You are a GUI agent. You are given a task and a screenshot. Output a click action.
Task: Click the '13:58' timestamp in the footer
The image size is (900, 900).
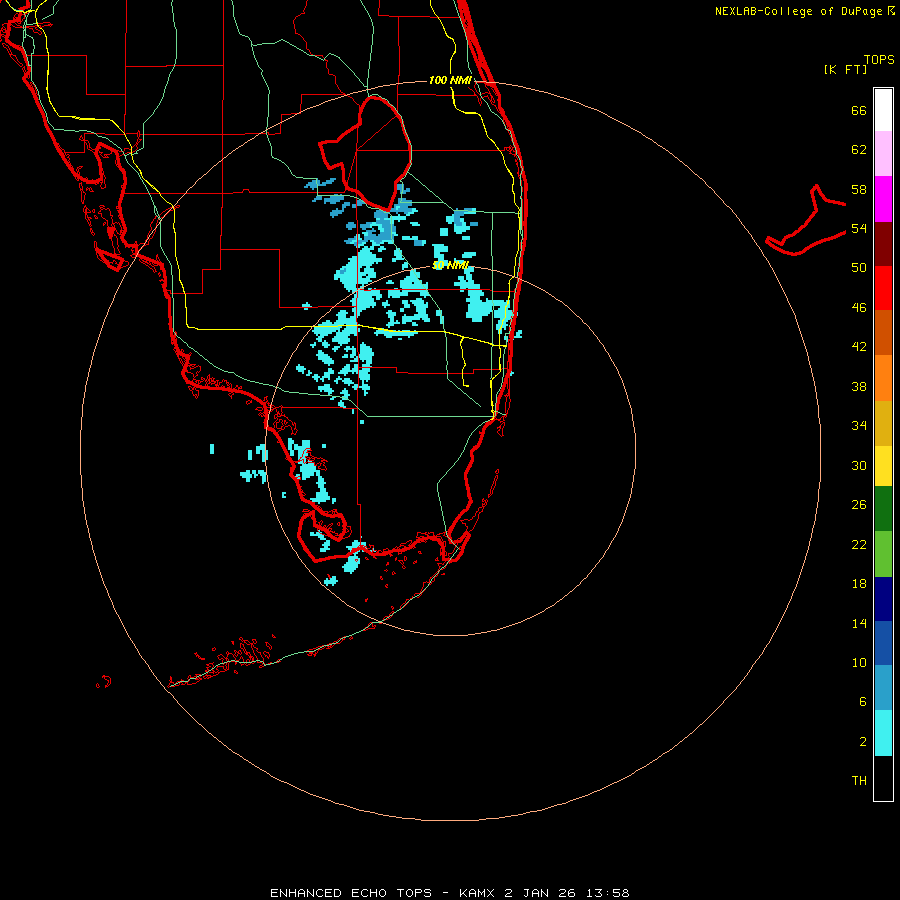(608, 893)
